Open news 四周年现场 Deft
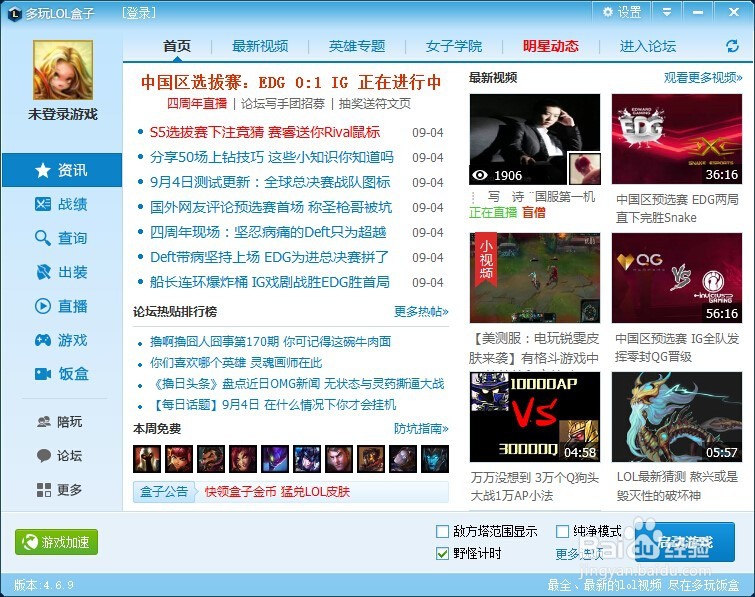Image resolution: width=755 pixels, height=597 pixels. coord(268,233)
